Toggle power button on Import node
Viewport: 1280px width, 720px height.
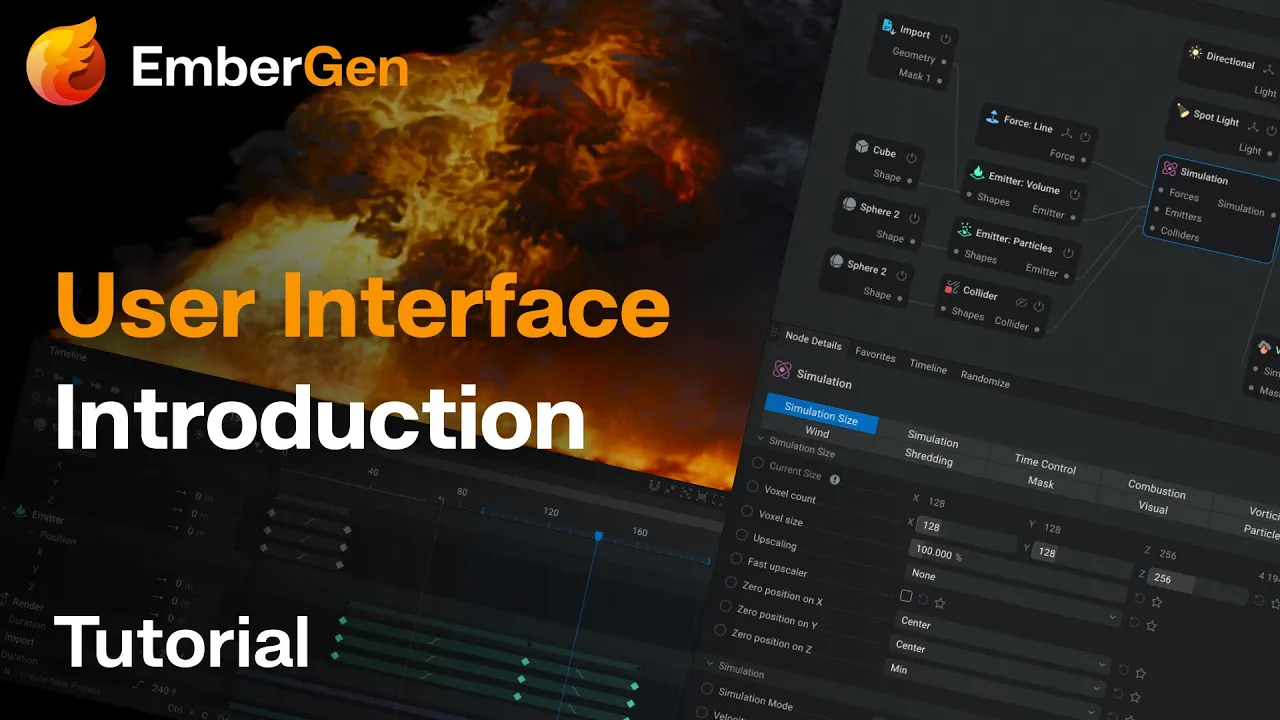click(943, 36)
